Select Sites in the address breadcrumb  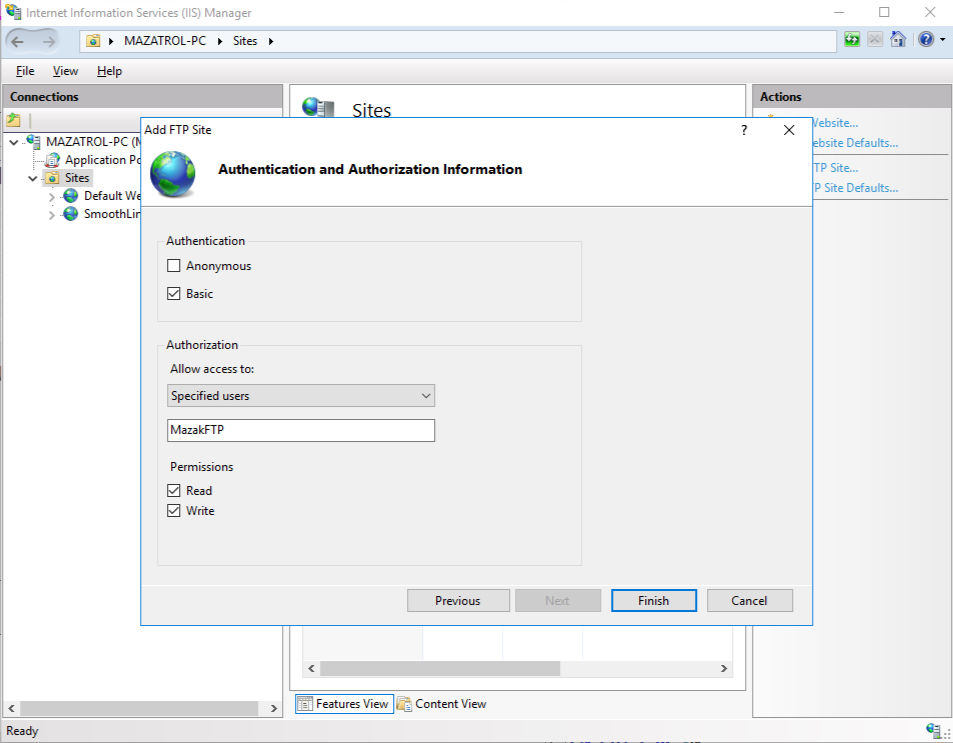[x=245, y=41]
